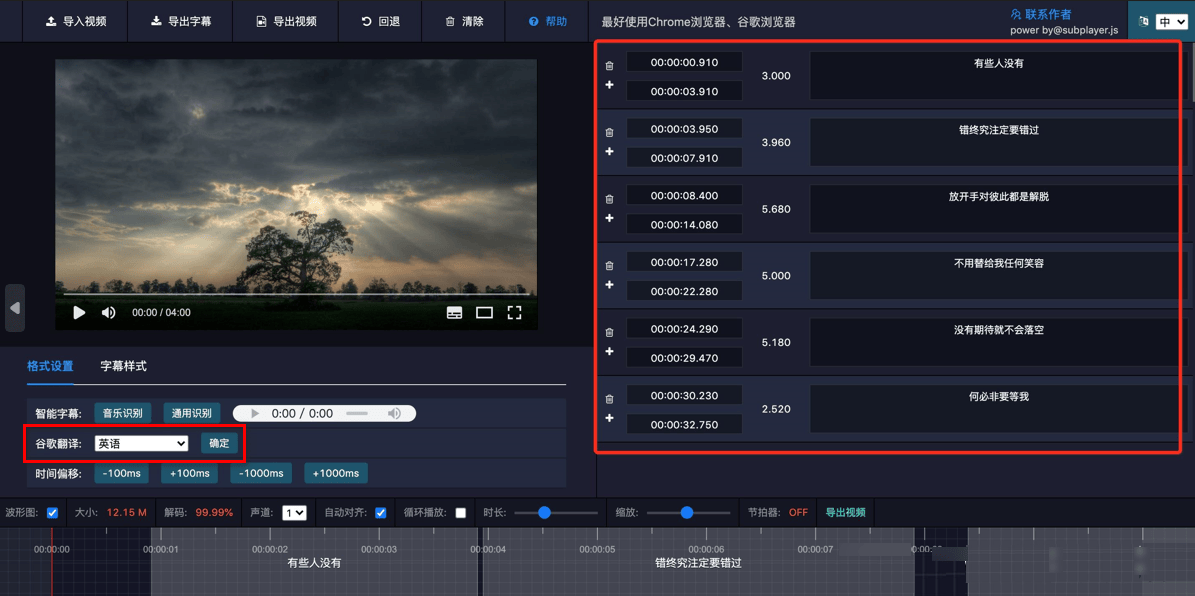Viewport: 1195px width, 596px height.
Task: Enable the 循环播放 loop checkbox
Action: pyautogui.click(x=460, y=513)
